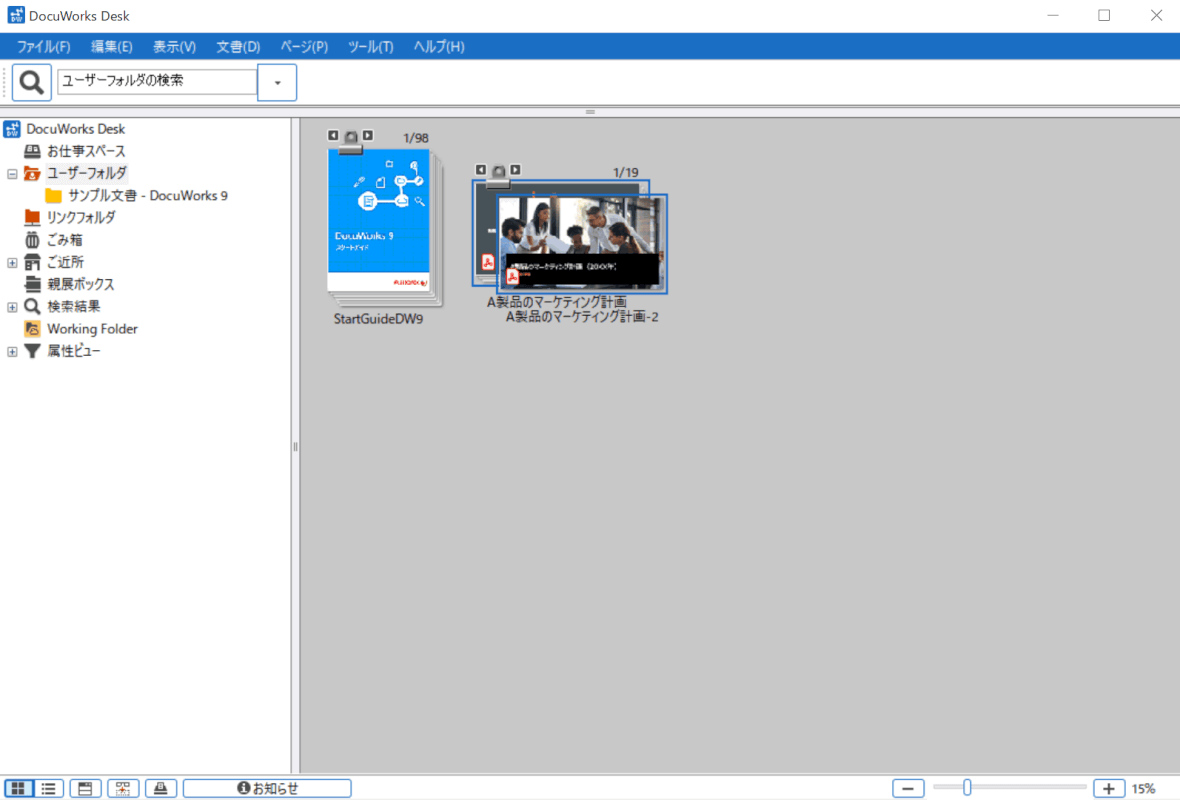This screenshot has height=800, width=1180.
Task: Click the ユーザーフォルダの検索 search field
Action: pyautogui.click(x=157, y=82)
